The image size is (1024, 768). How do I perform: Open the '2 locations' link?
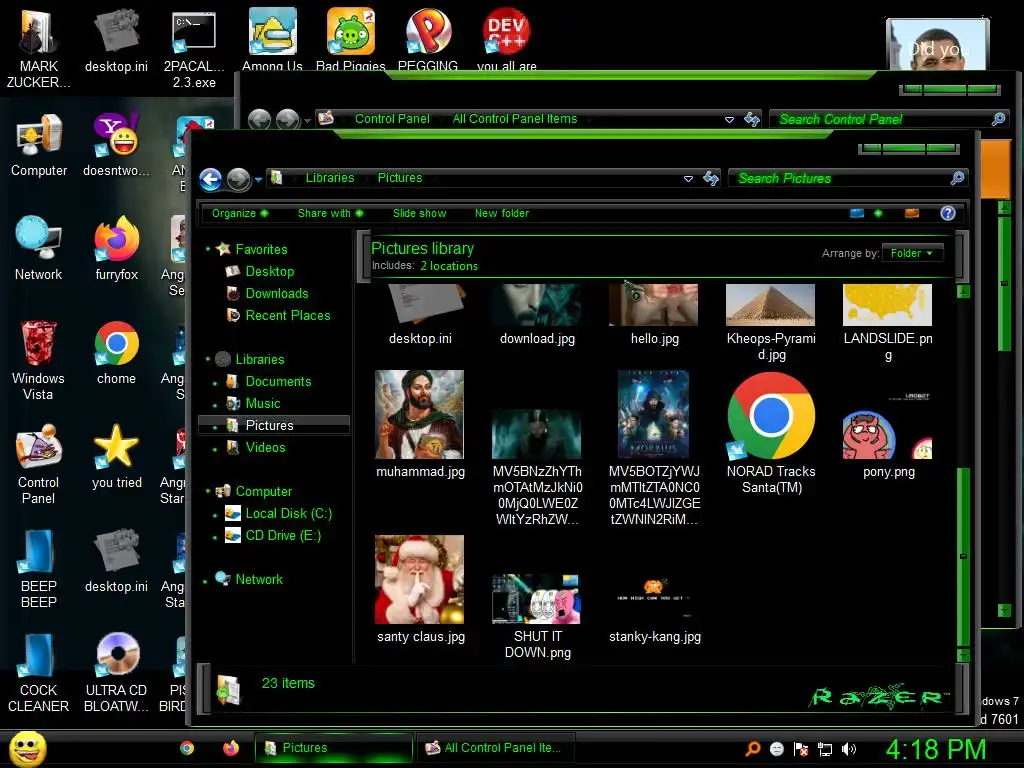449,266
